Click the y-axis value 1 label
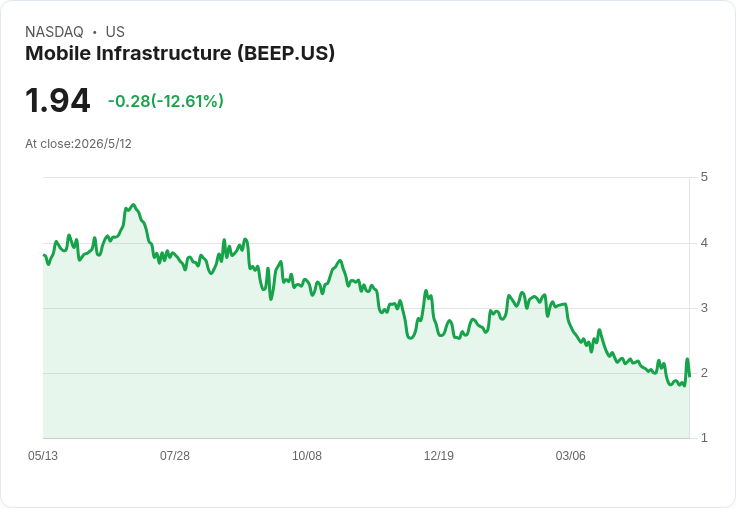This screenshot has height=508, width=736. 704,438
